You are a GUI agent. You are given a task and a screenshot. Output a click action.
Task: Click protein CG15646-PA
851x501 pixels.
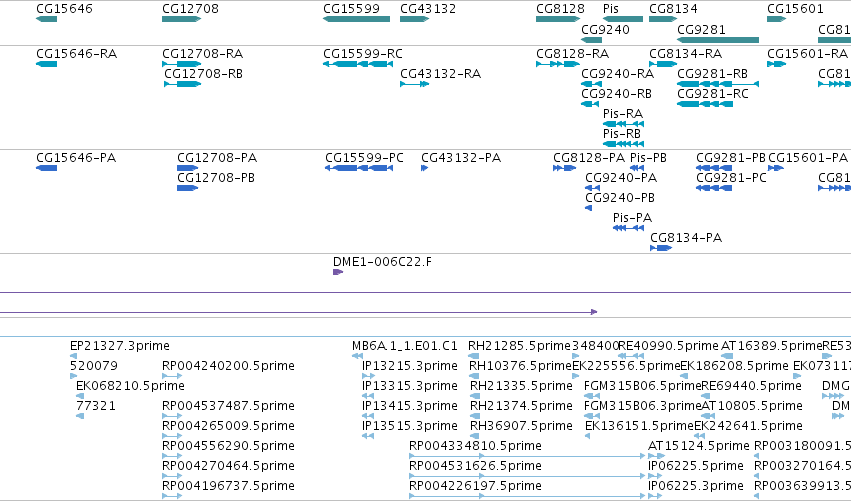click(x=46, y=168)
